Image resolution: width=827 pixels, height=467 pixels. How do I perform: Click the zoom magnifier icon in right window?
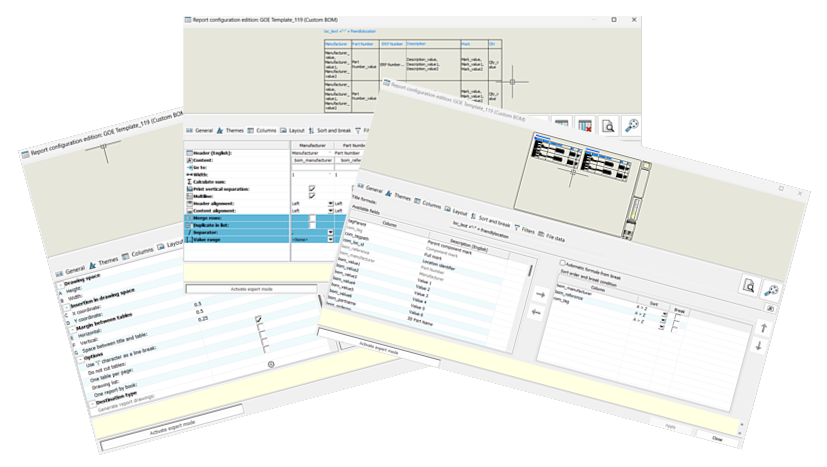771,291
